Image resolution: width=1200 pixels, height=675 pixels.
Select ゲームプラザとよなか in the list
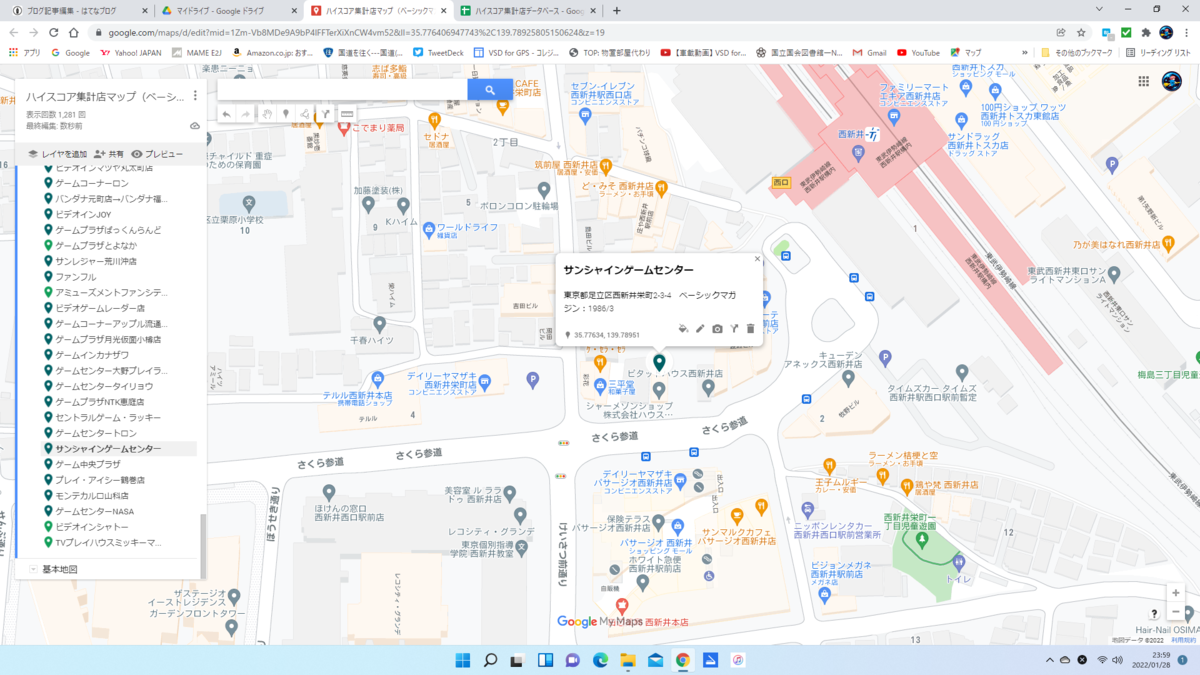click(x=96, y=245)
